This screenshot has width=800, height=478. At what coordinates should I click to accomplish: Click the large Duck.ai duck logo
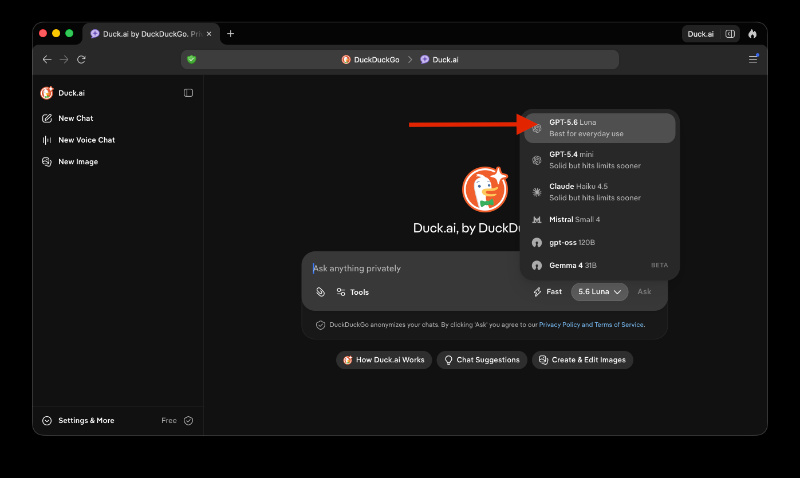[x=485, y=189]
